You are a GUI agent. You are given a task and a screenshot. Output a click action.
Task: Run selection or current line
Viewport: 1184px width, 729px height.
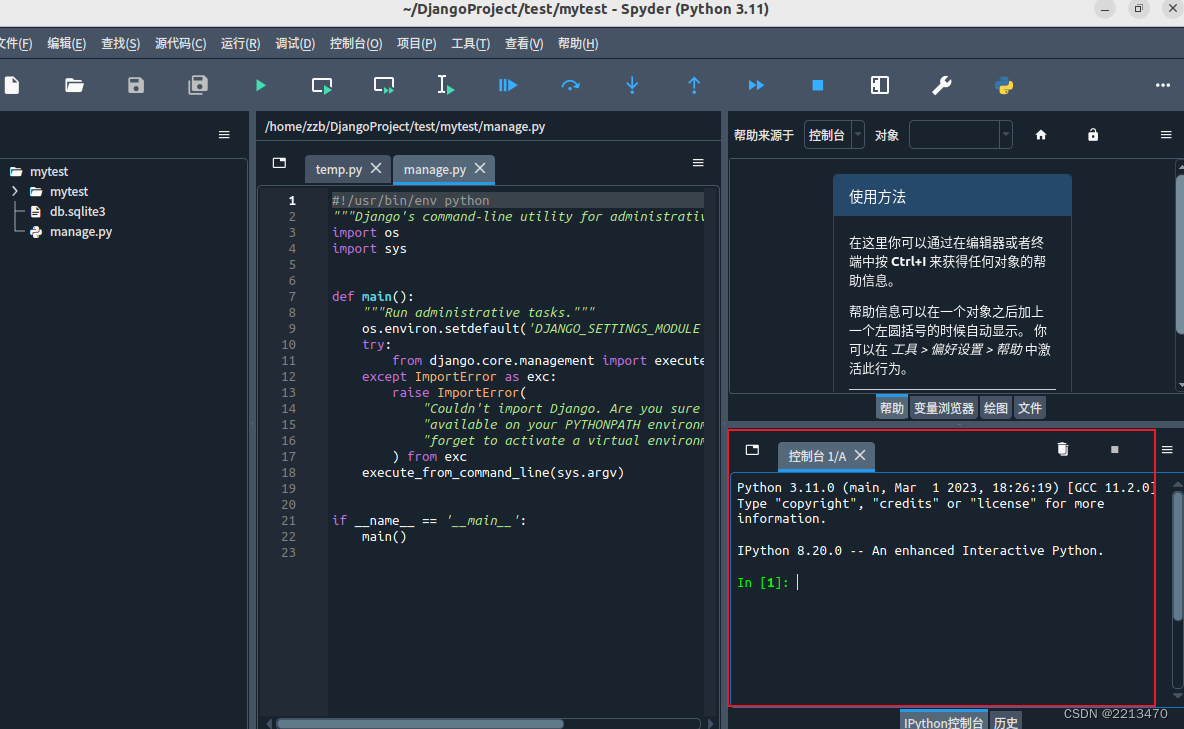(x=446, y=85)
